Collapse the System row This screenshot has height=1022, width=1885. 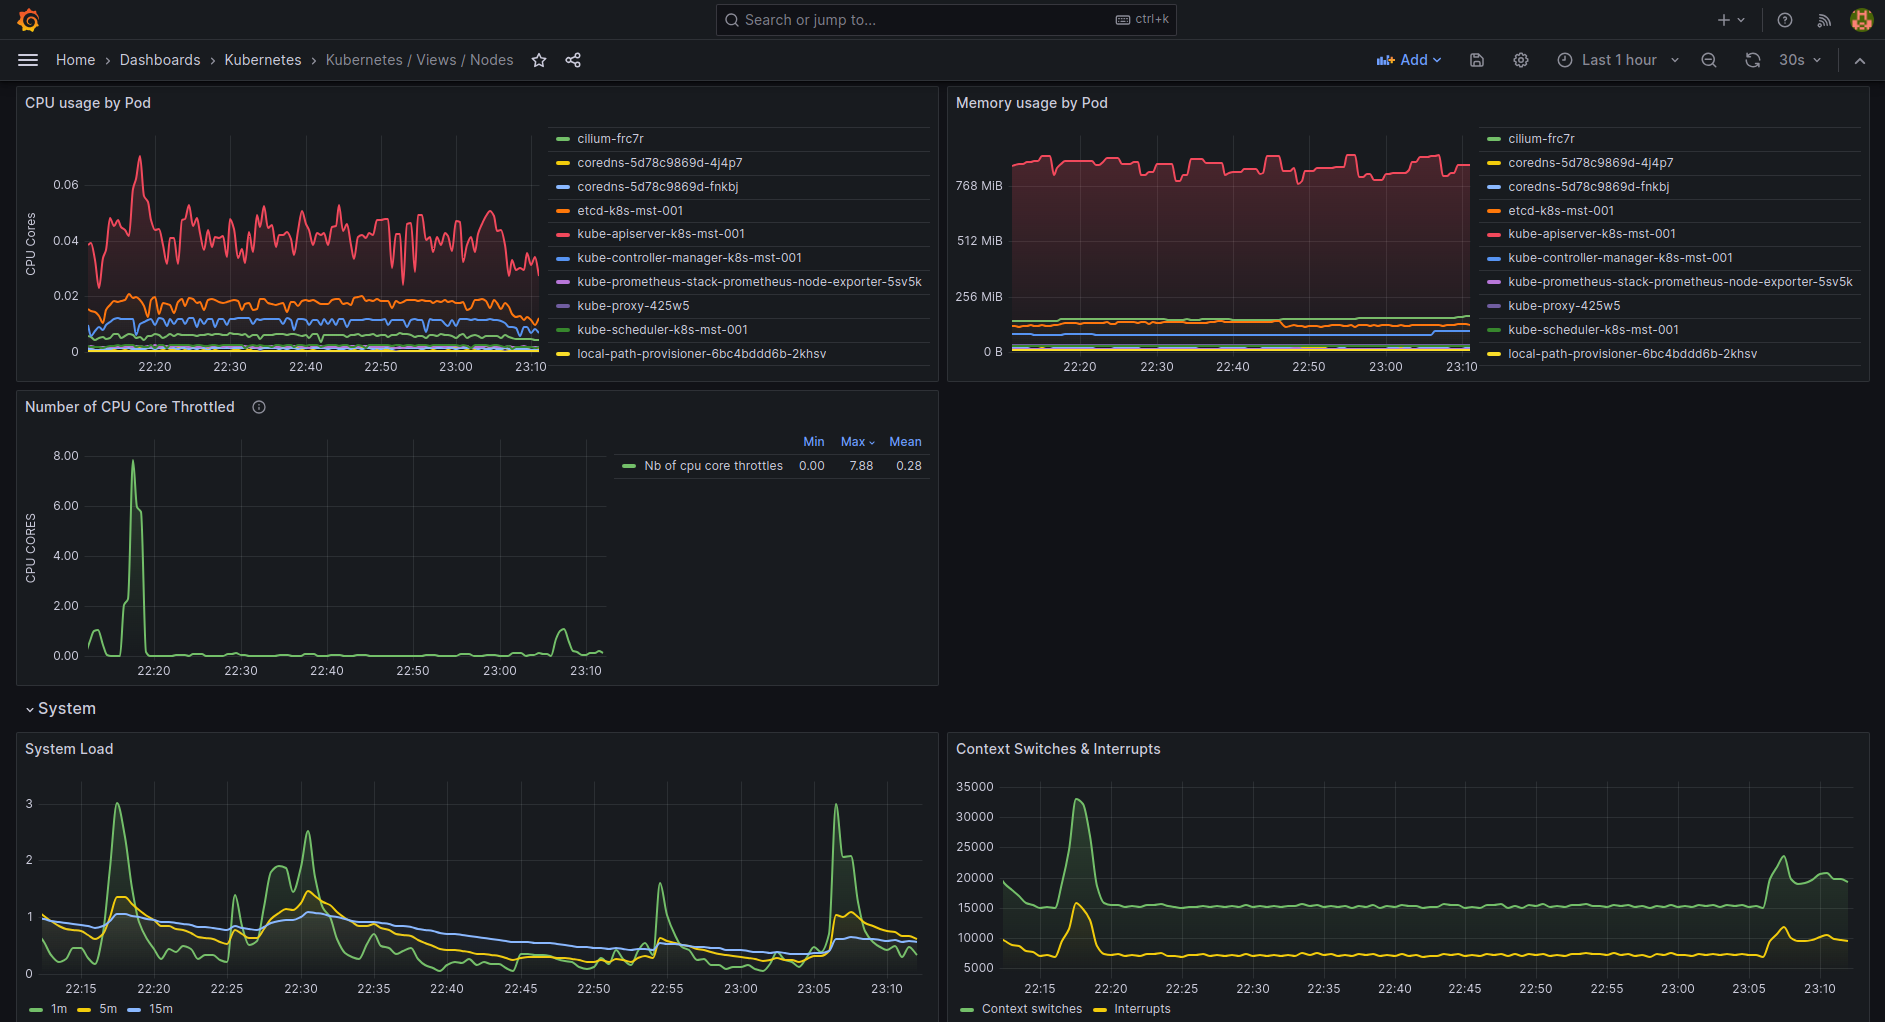pyautogui.click(x=62, y=708)
